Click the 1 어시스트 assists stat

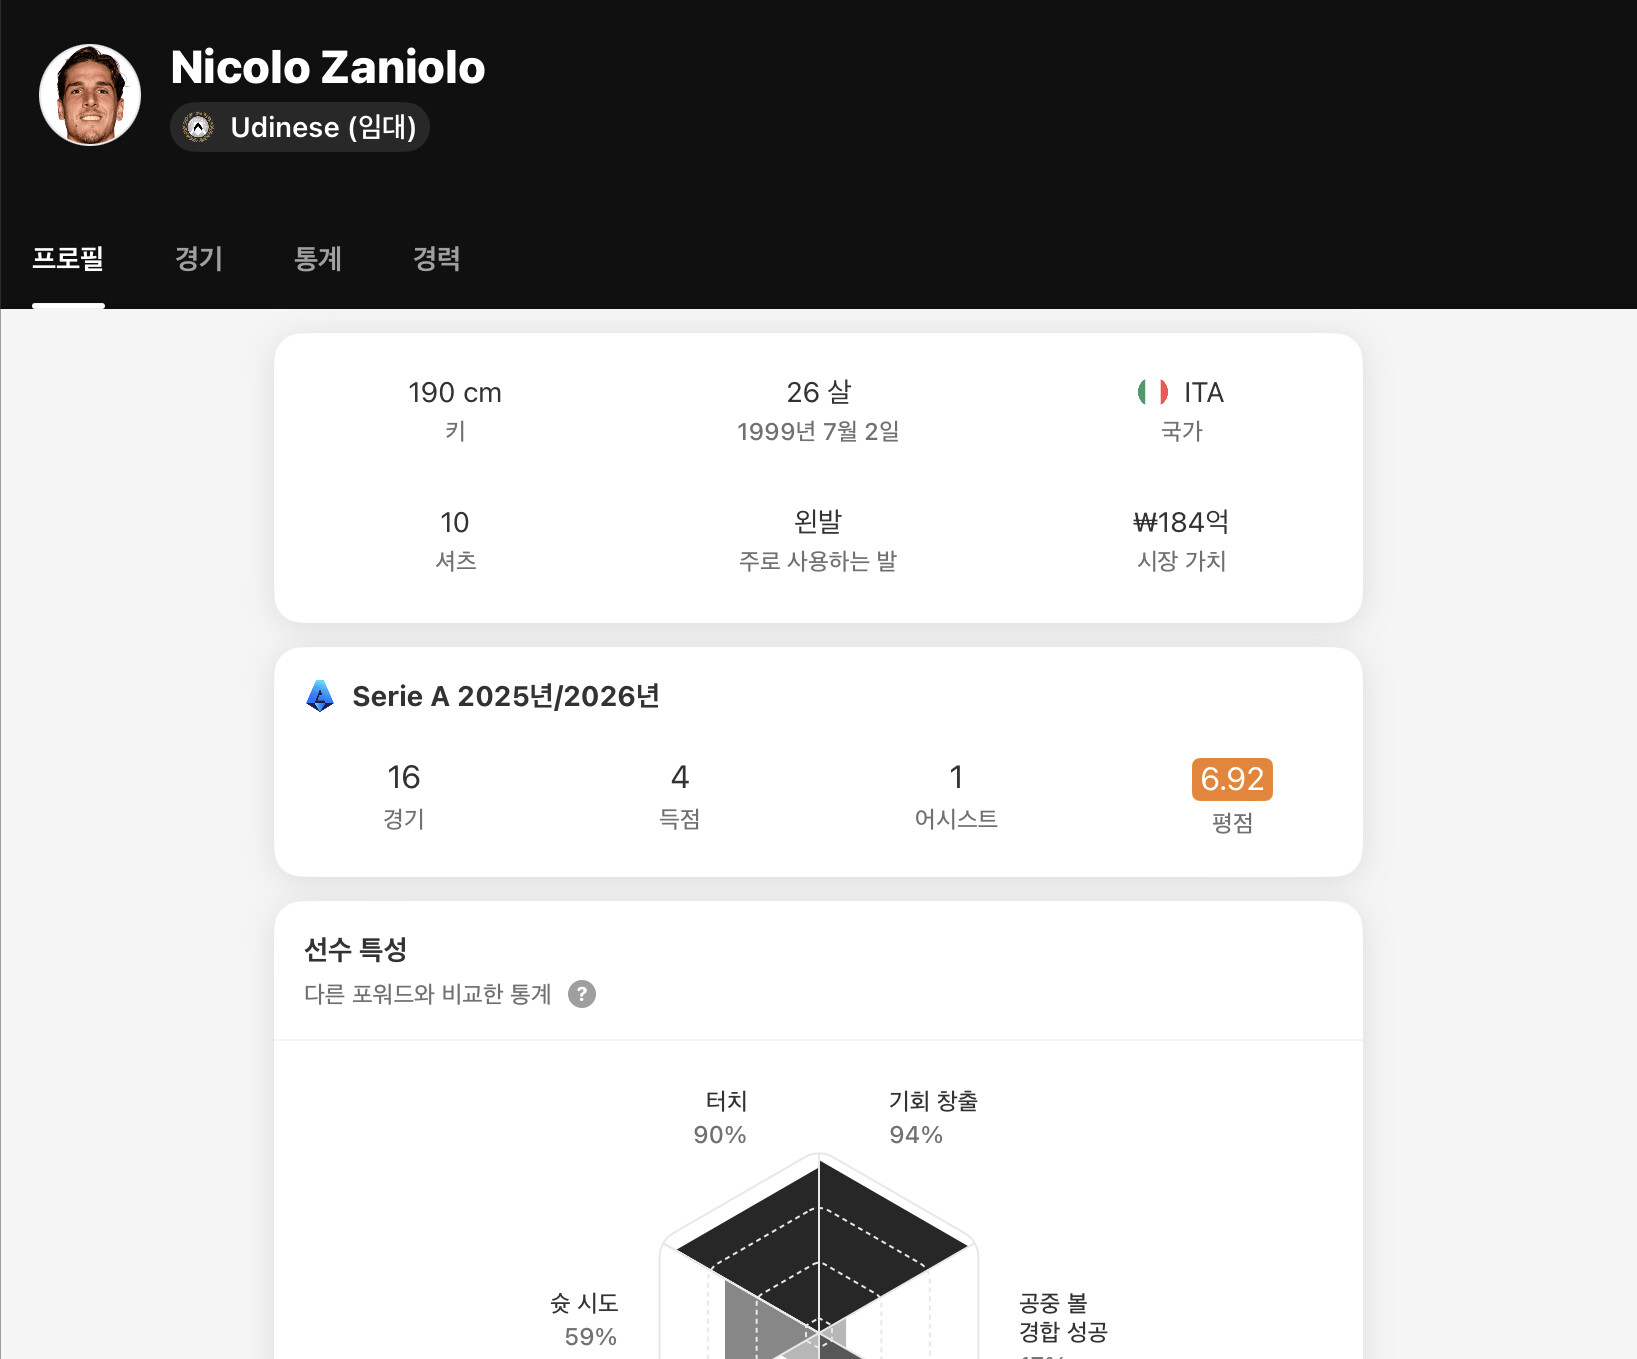[x=956, y=794]
